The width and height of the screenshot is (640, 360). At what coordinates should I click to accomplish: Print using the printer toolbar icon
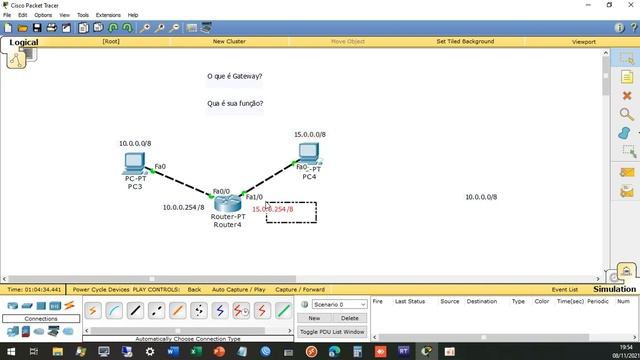[x=51, y=28]
